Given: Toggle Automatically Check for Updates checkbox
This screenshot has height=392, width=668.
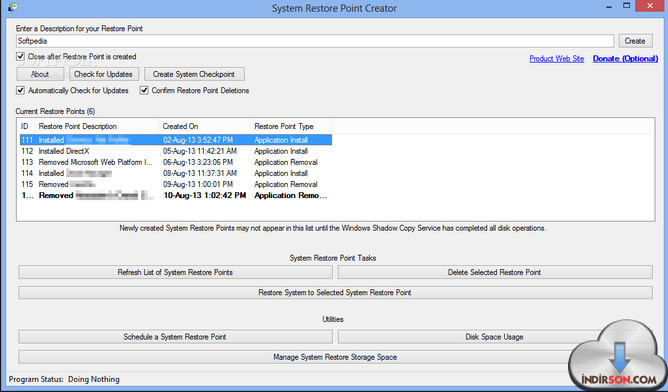Looking at the screenshot, I should 20,90.
